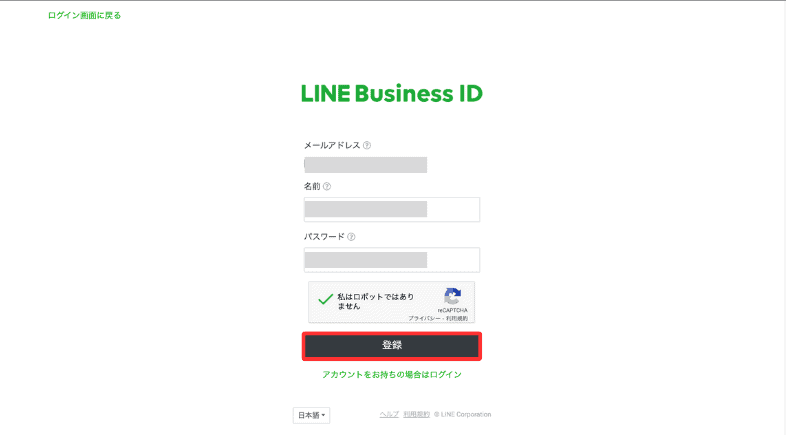
Task: Click the help icon beside パスワード
Action: point(351,237)
